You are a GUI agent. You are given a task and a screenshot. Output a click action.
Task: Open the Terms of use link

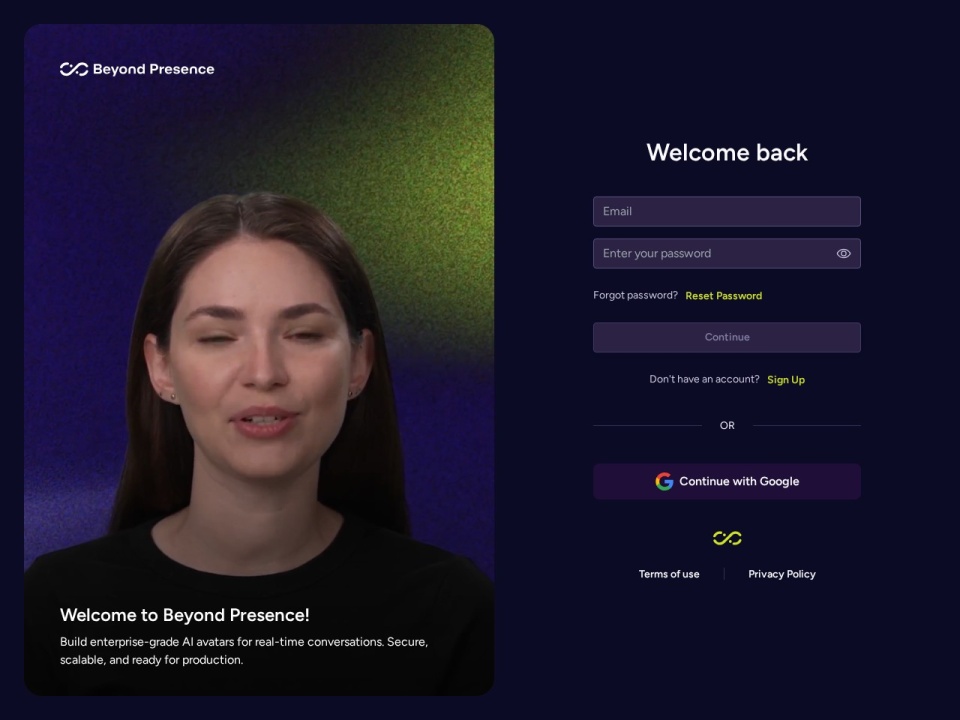point(669,574)
